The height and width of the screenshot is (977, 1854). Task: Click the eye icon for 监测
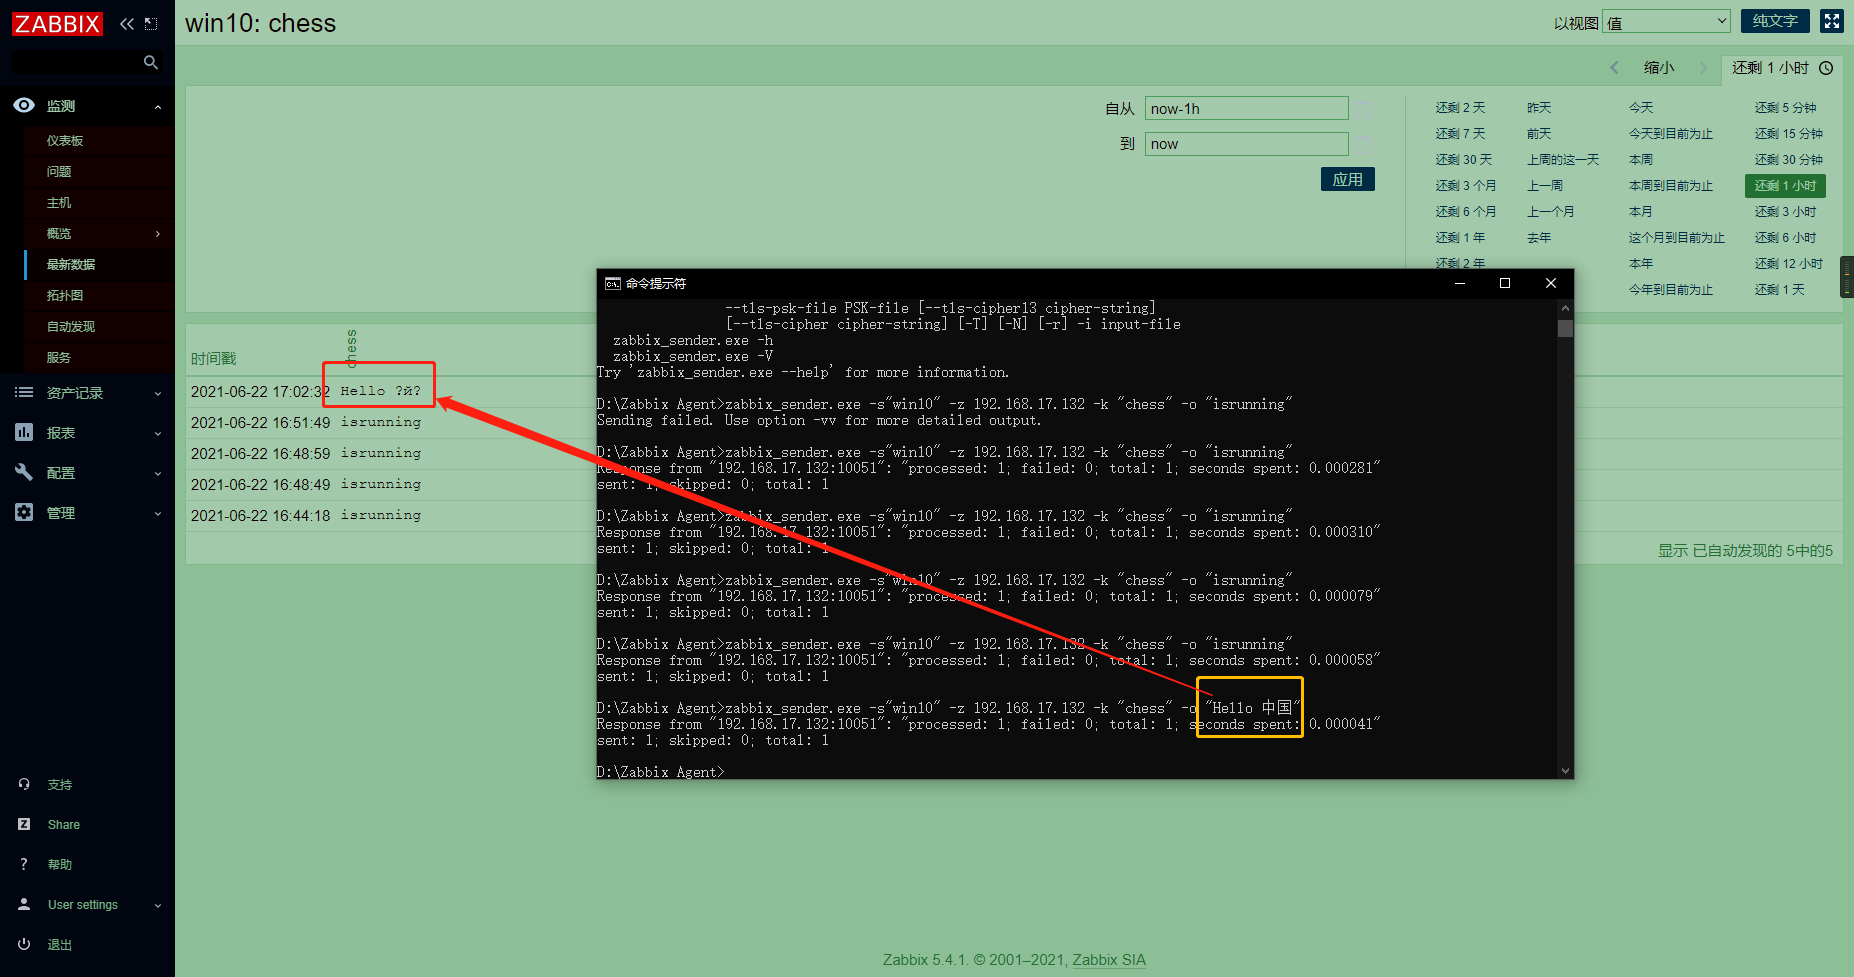point(24,105)
